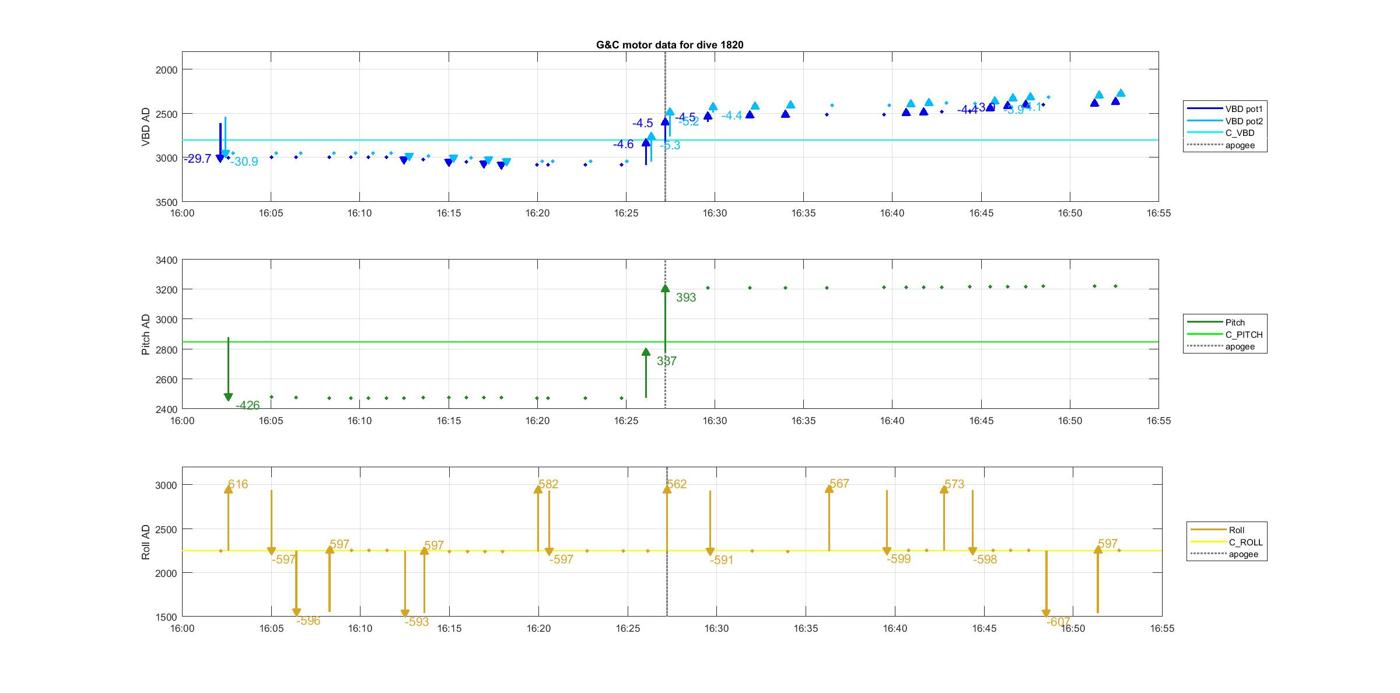
Task: Click the '567' roll data label
Action: [839, 484]
